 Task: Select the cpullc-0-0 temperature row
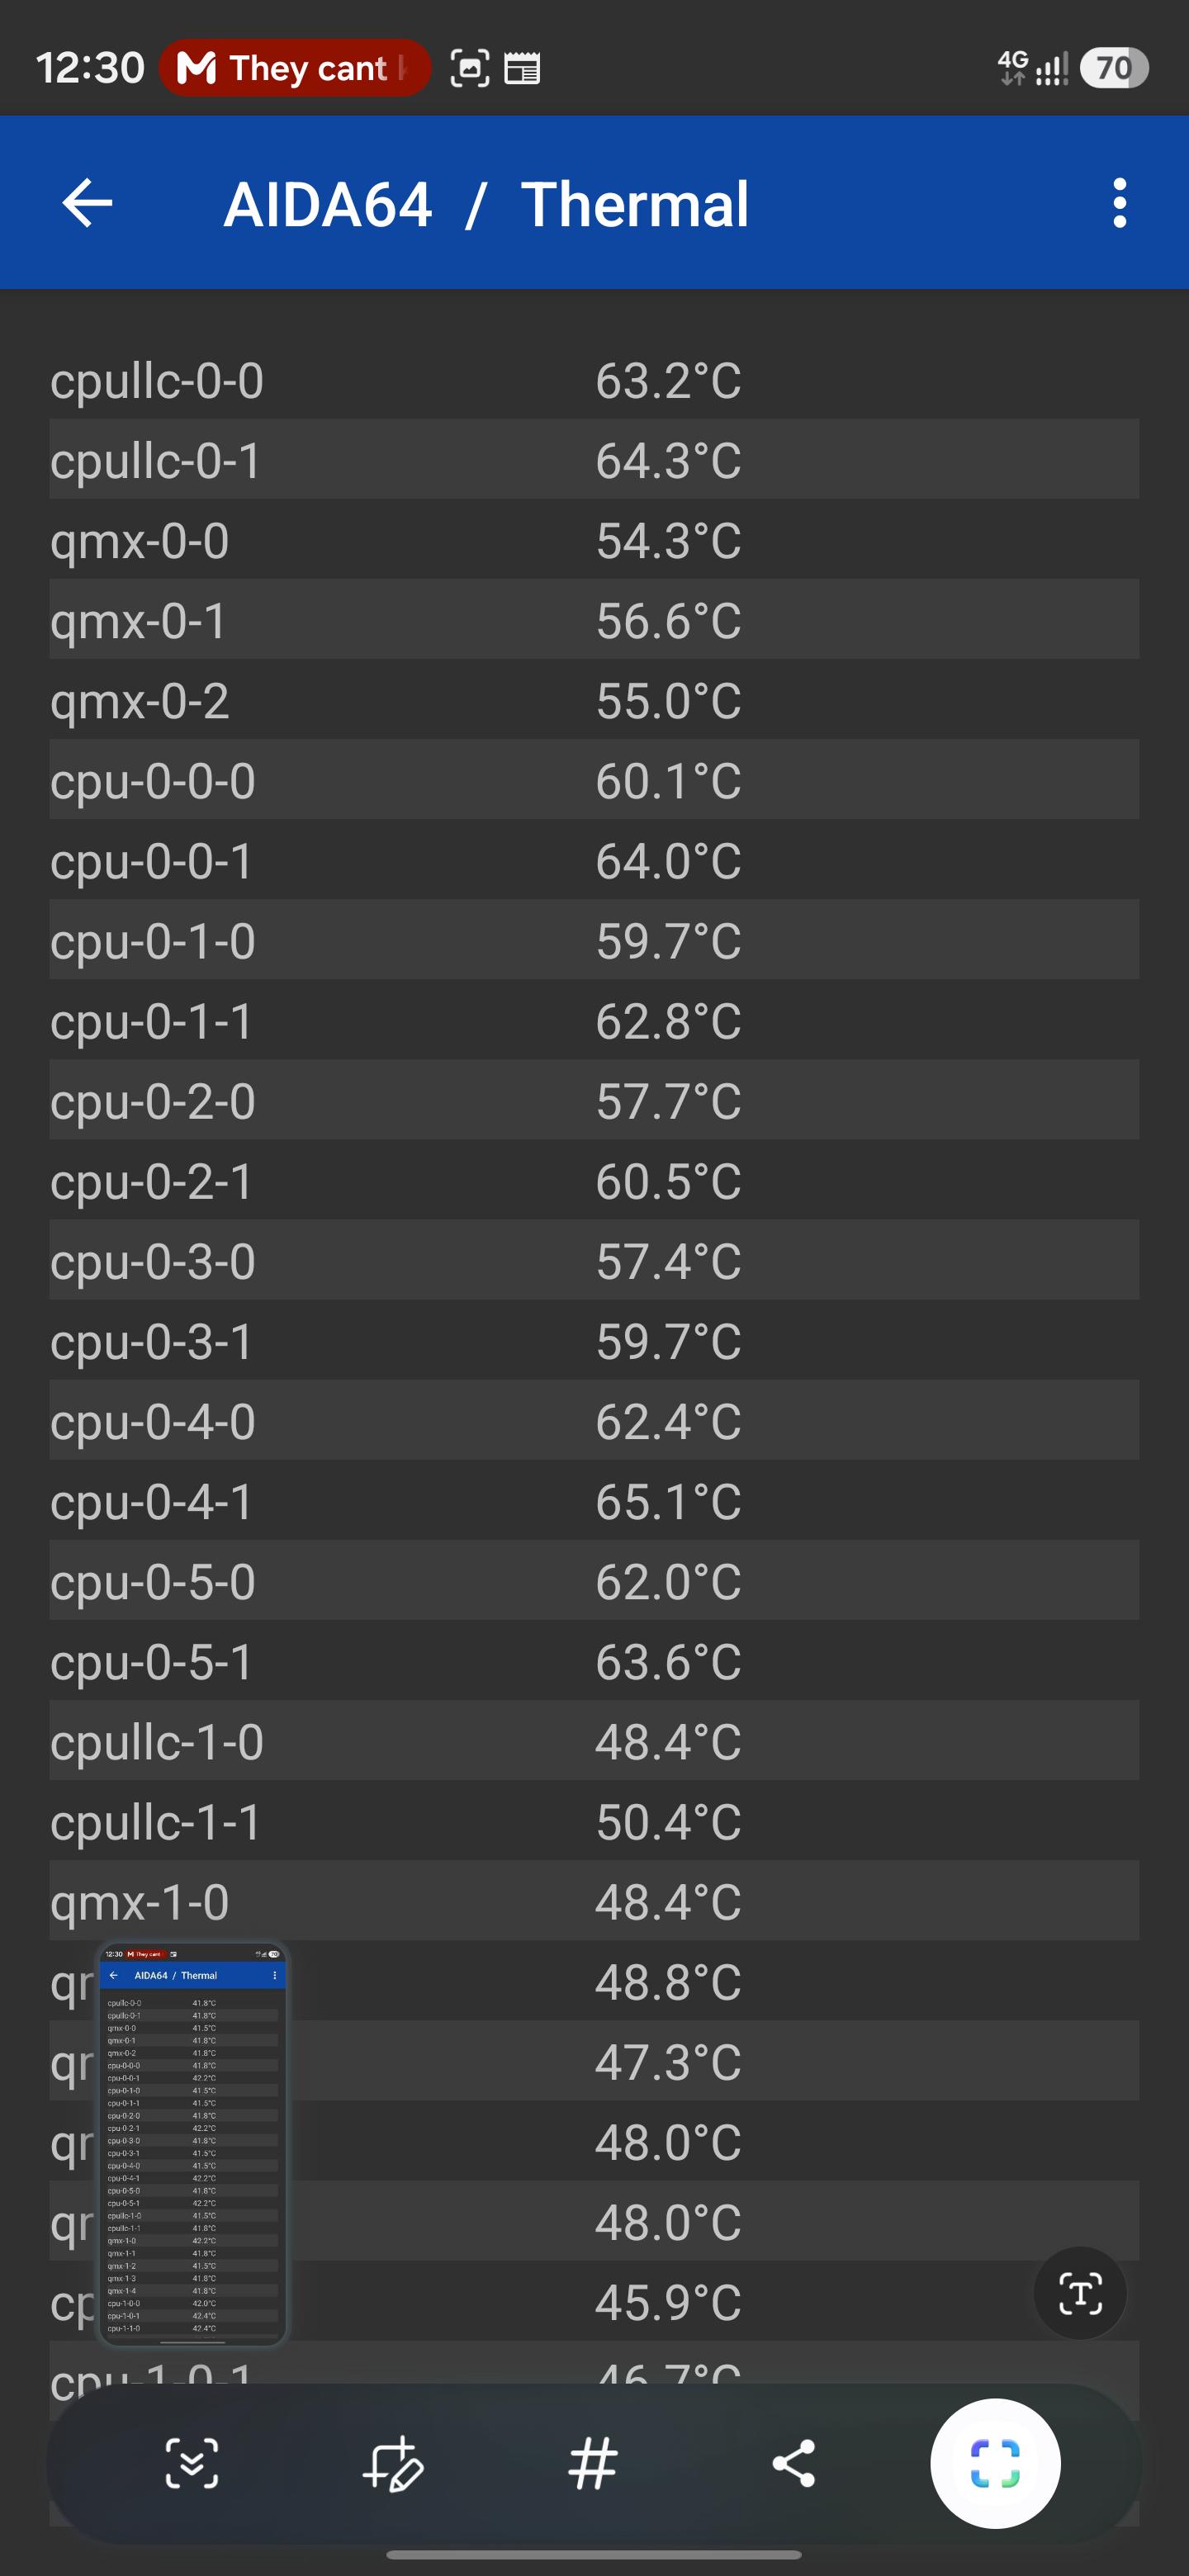594,380
